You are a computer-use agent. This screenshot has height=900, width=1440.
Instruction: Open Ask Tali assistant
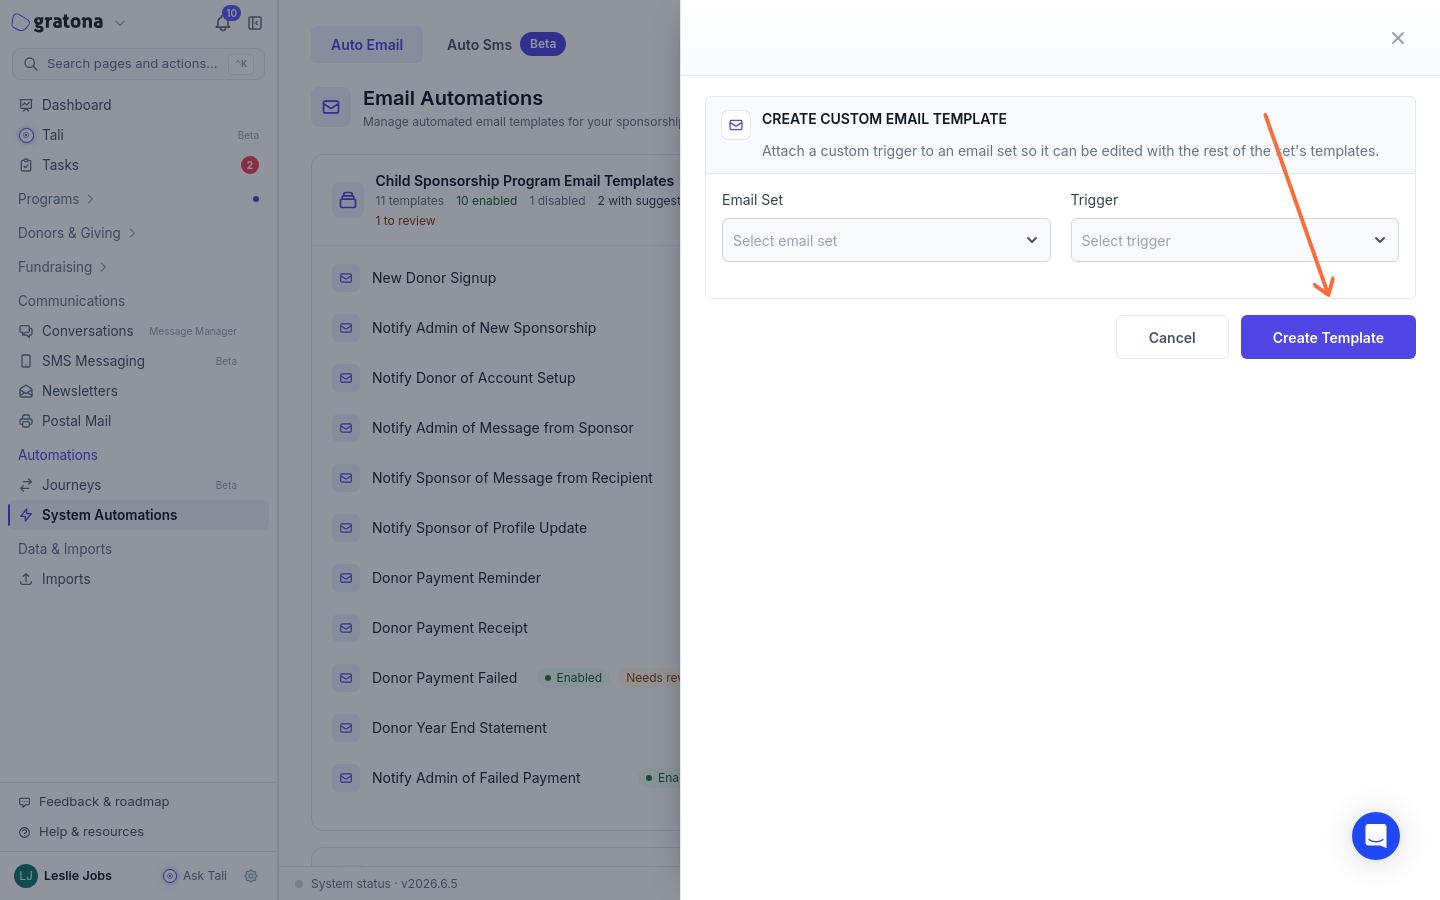coord(195,876)
